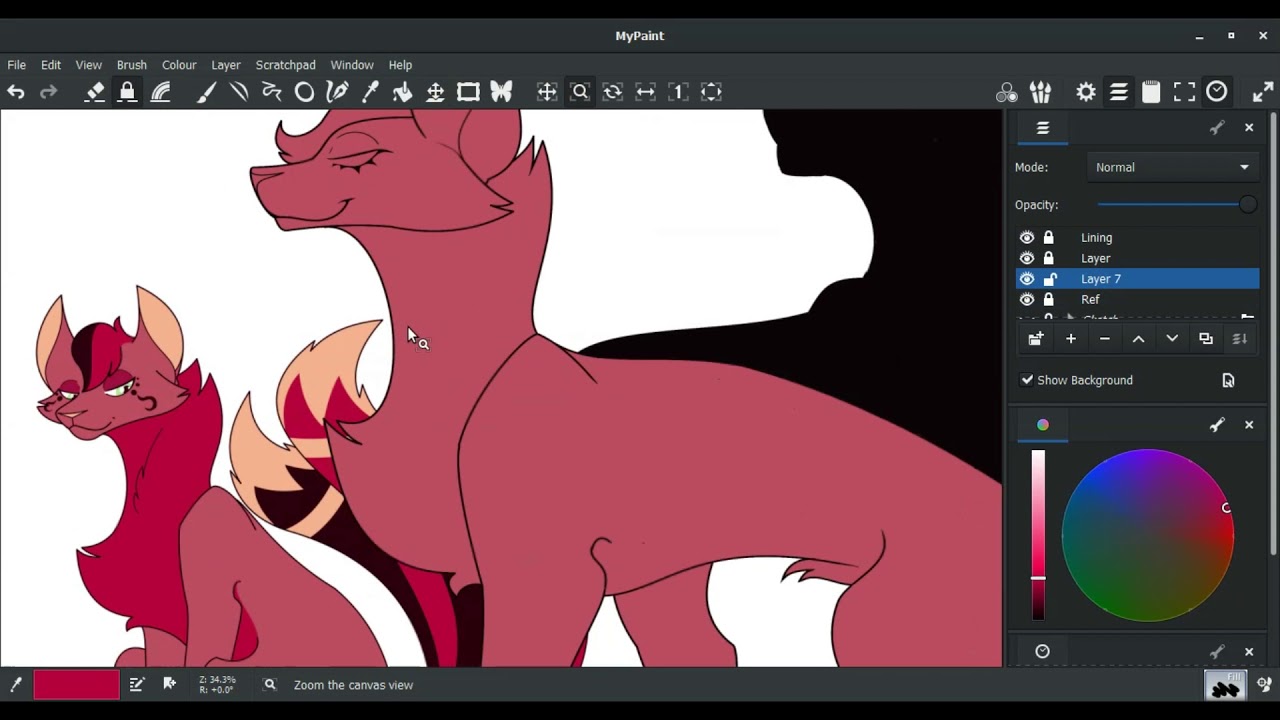The image size is (1280, 720).
Task: Select the Ref layer name
Action: point(1090,300)
